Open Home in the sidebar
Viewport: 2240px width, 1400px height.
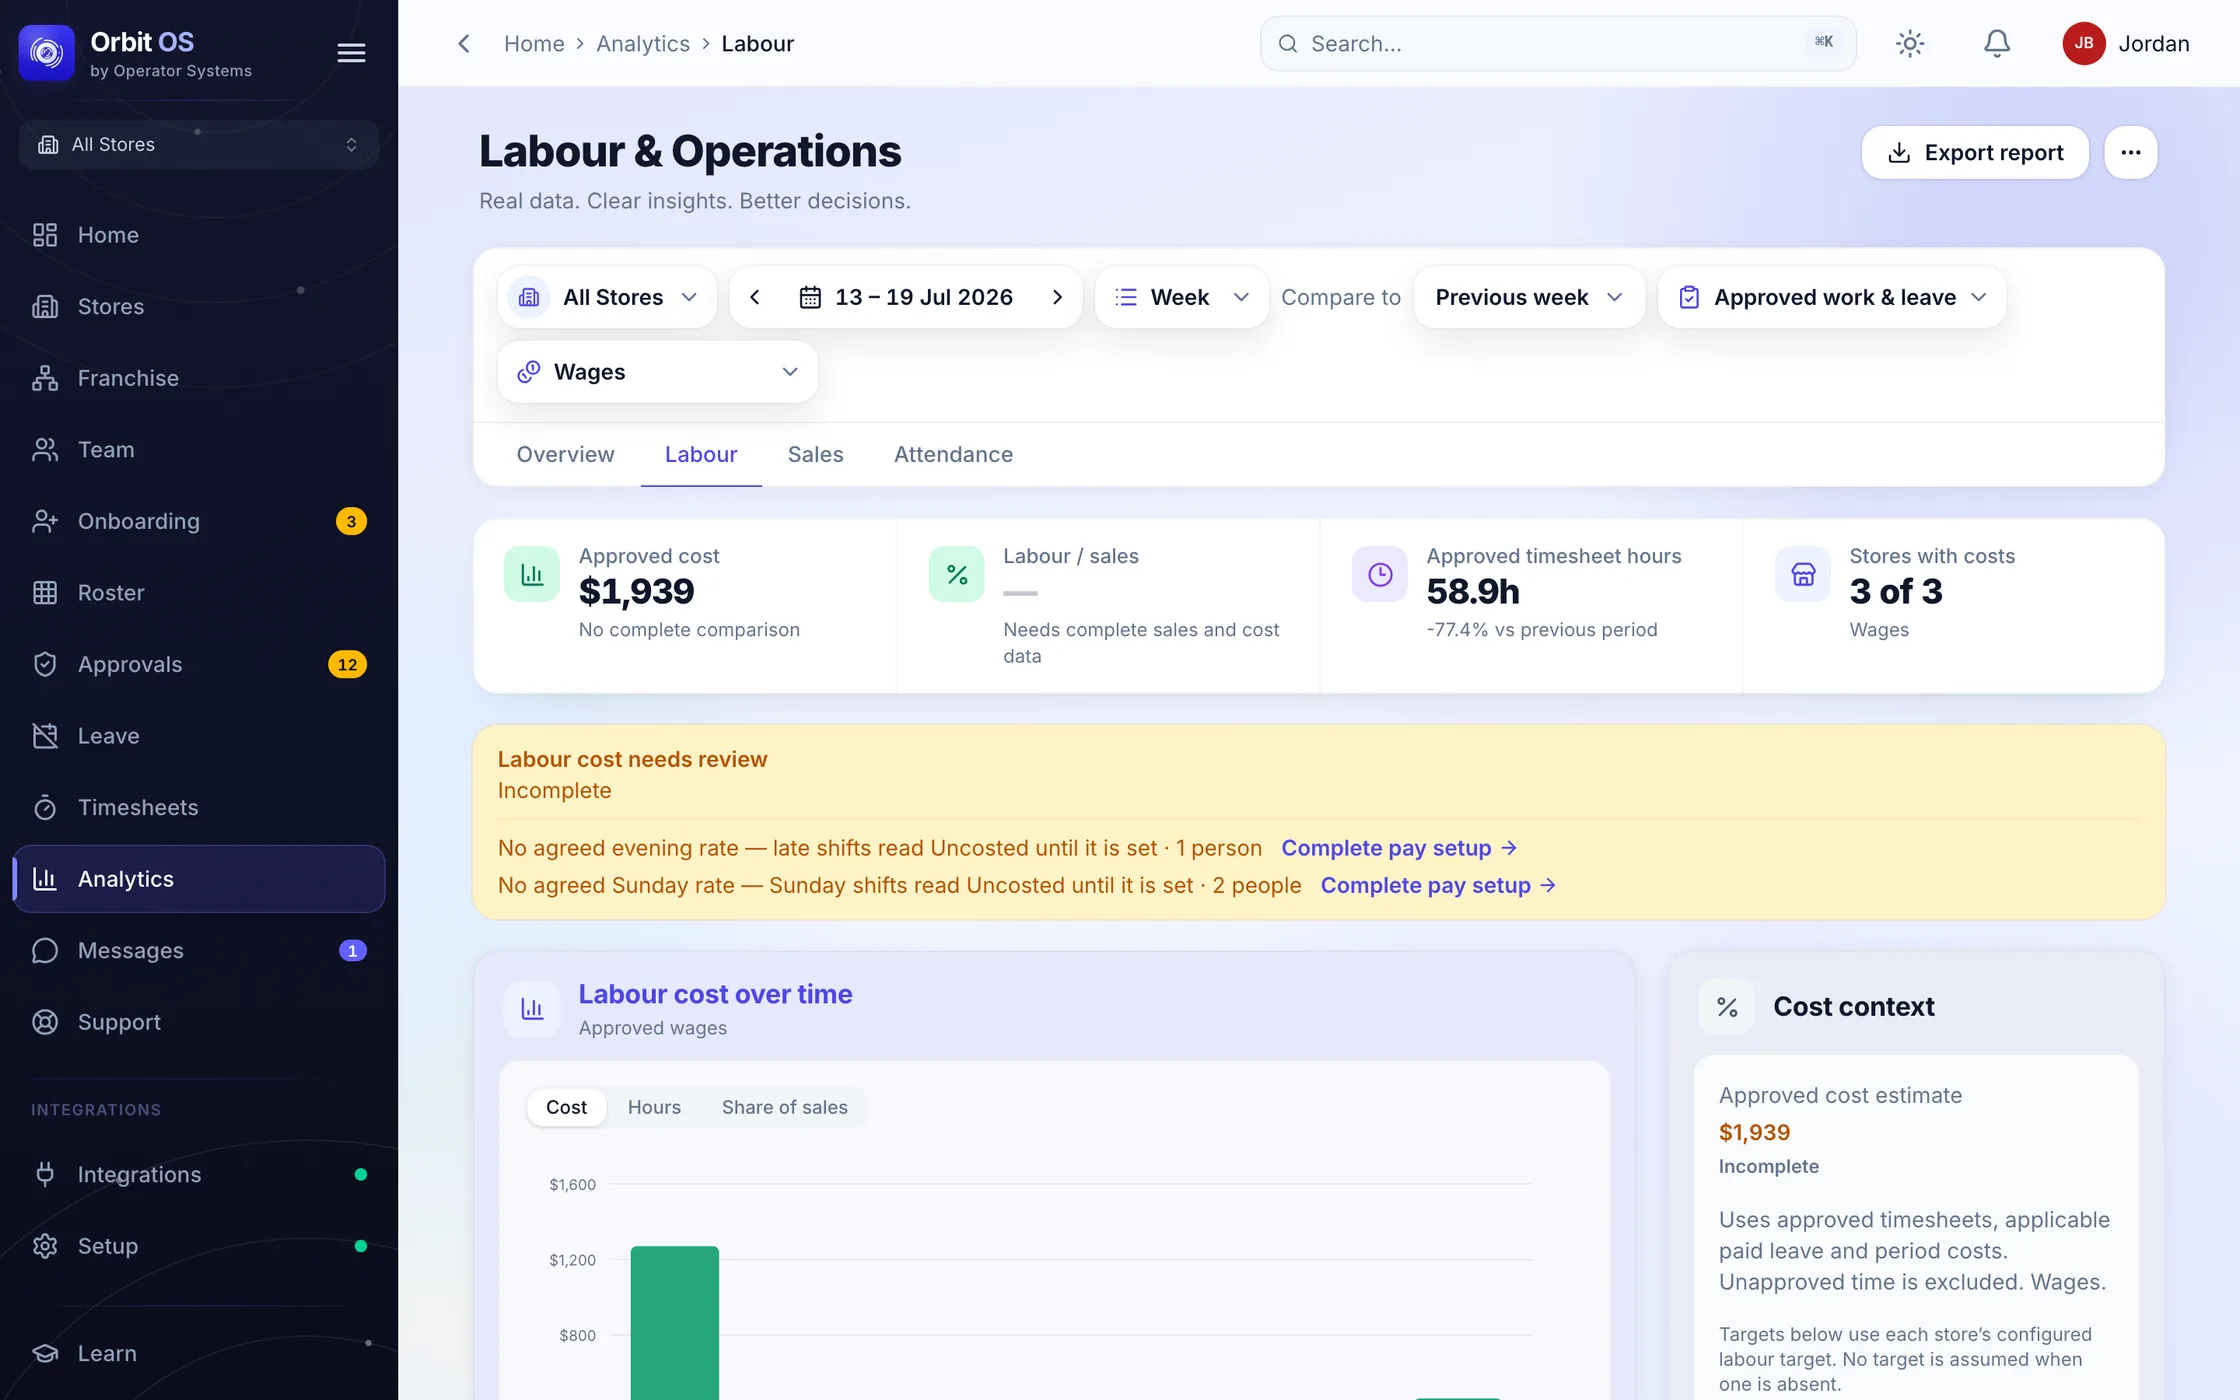pyautogui.click(x=198, y=235)
